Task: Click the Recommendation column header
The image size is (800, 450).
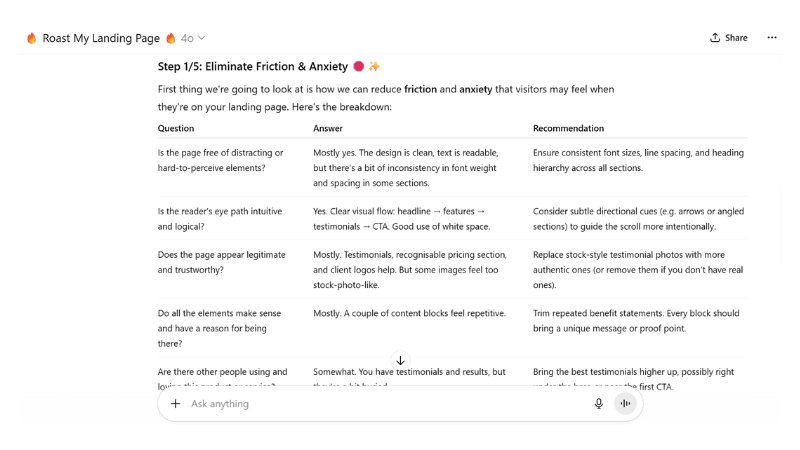Action: [568, 128]
